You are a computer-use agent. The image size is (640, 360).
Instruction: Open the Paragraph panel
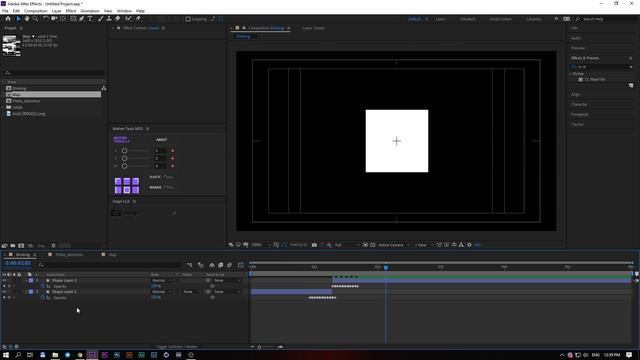click(580, 114)
